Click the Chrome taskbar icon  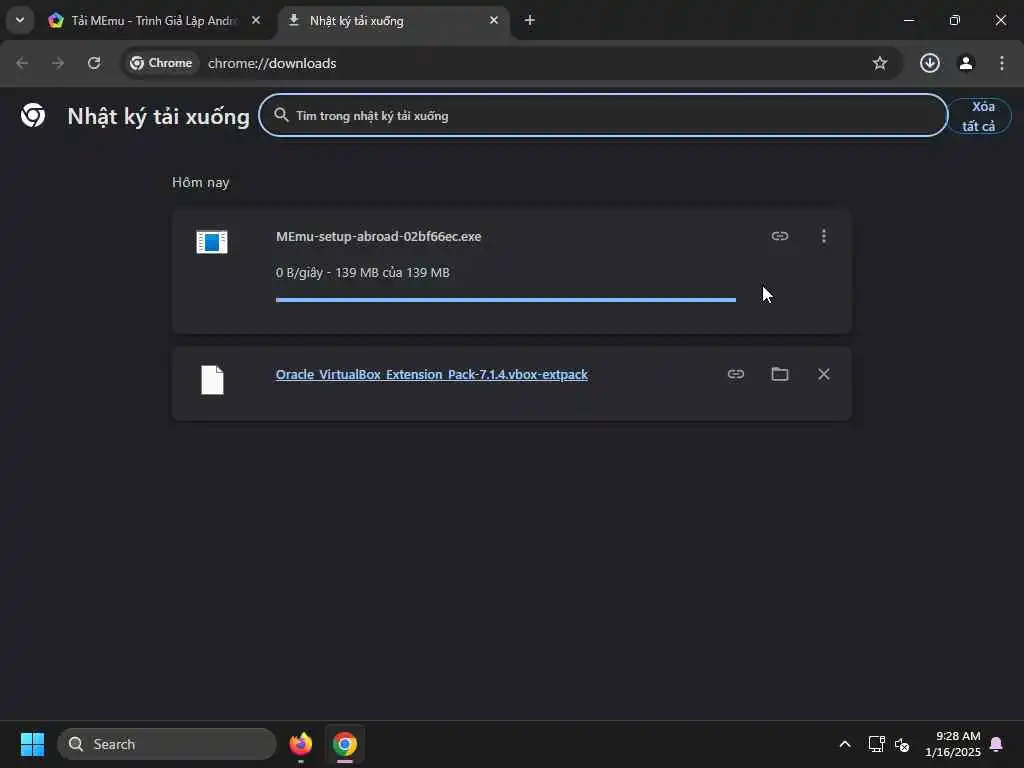(345, 744)
